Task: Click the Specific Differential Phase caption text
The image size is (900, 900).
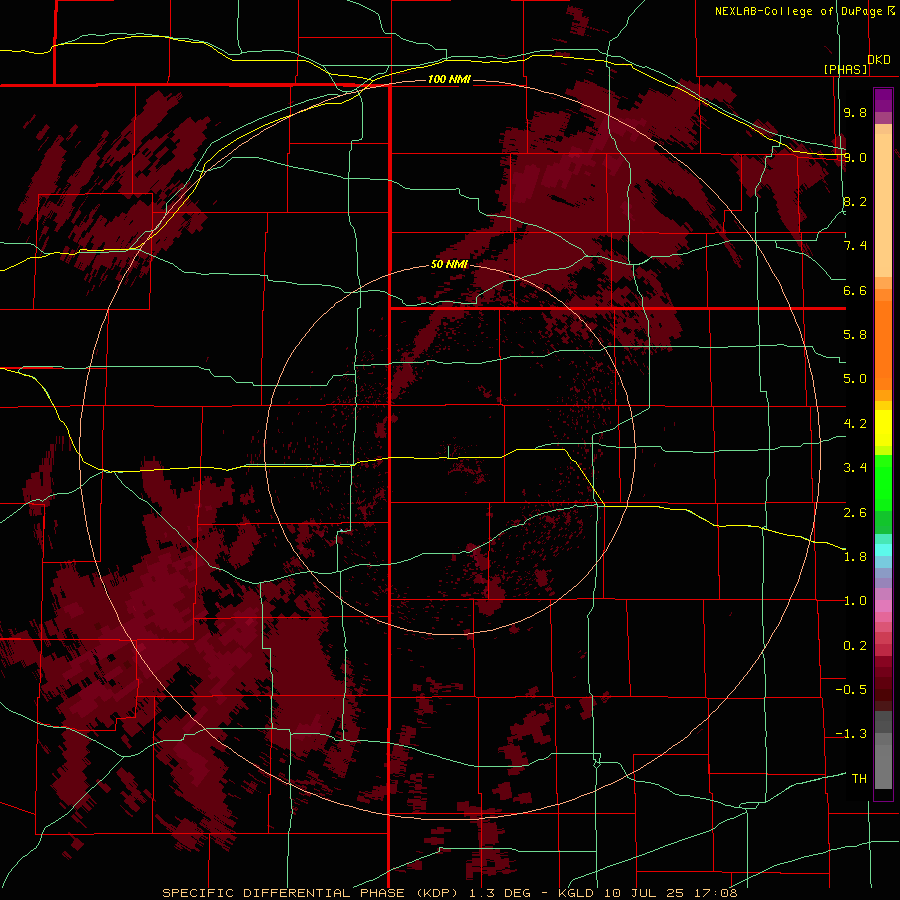Action: coord(449,893)
